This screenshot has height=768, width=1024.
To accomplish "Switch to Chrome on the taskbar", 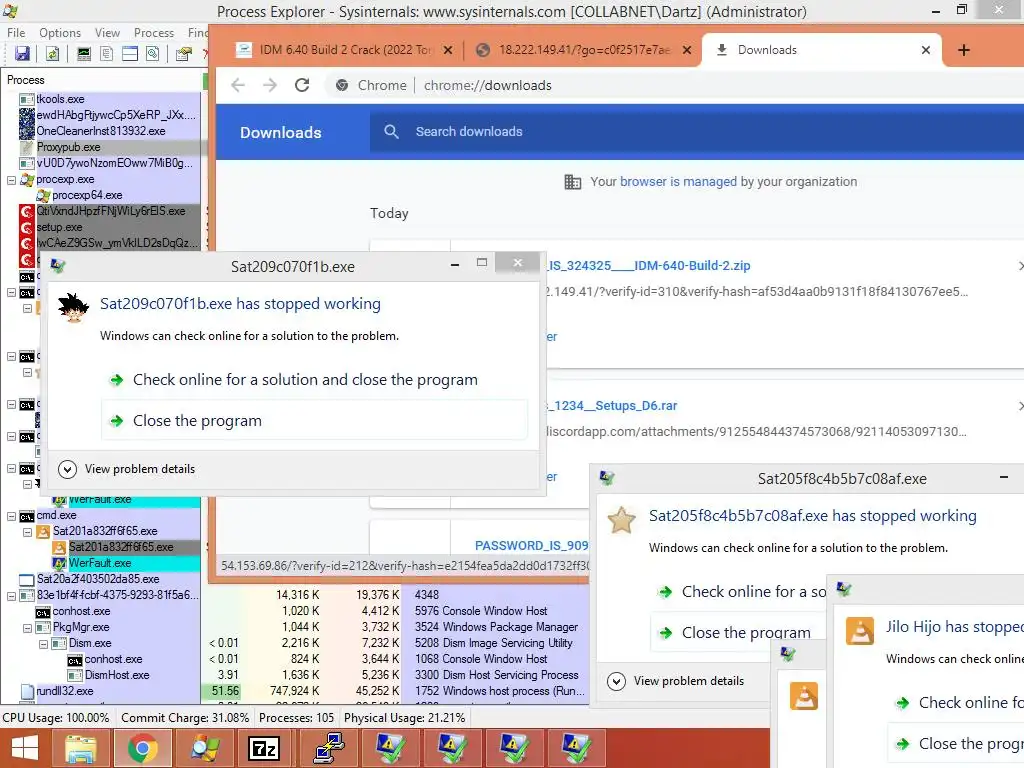I will [142, 748].
